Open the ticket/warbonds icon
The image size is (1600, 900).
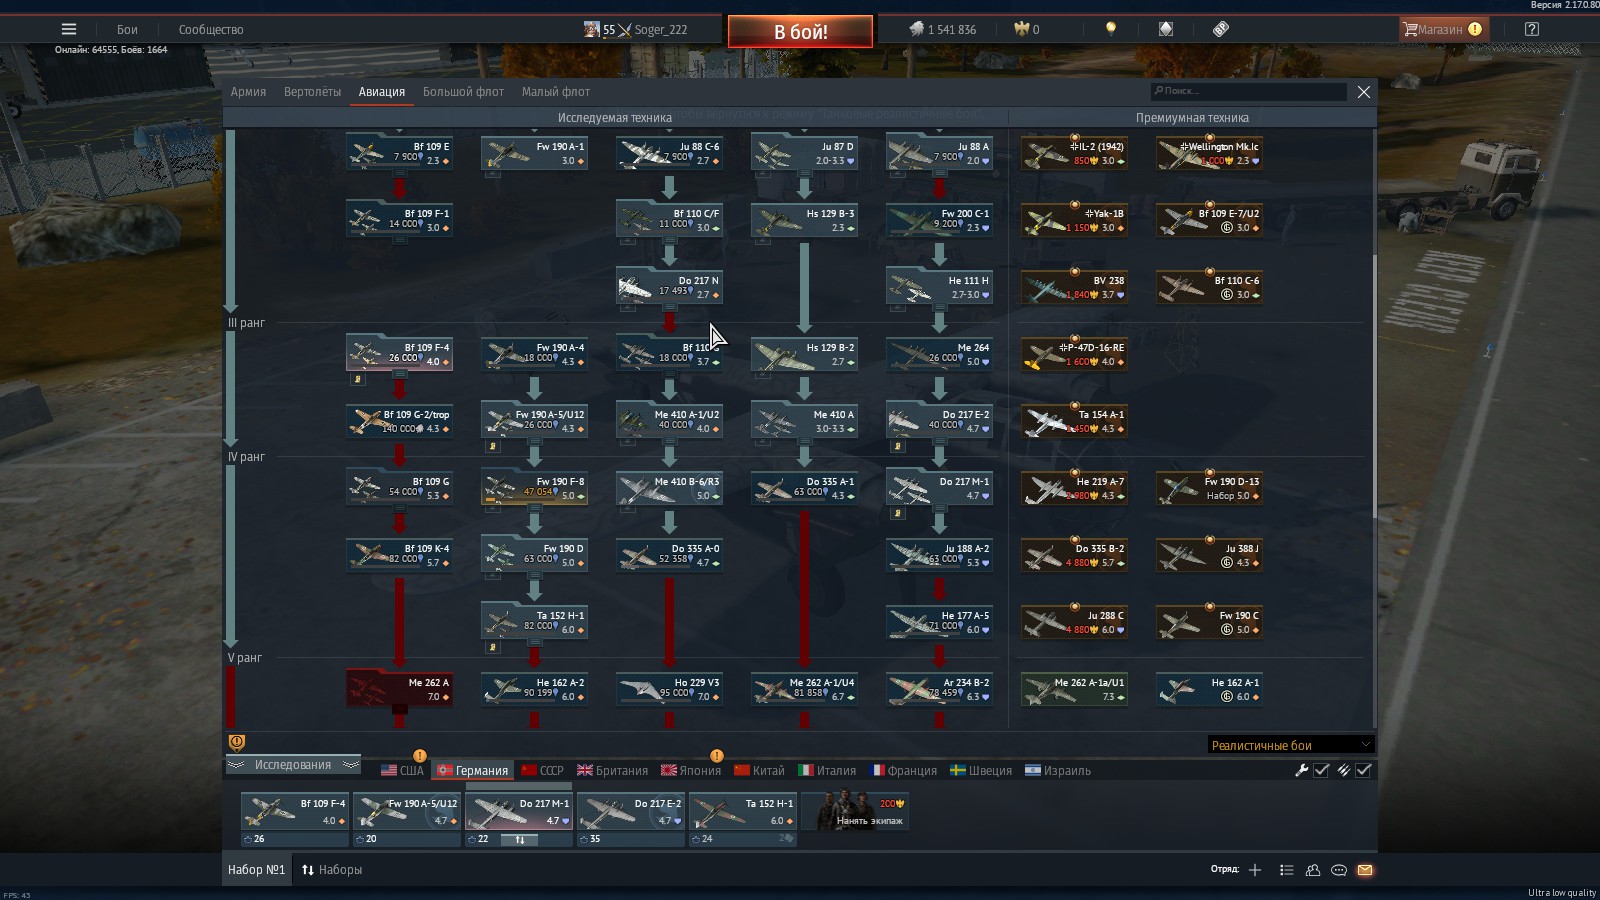1221,29
